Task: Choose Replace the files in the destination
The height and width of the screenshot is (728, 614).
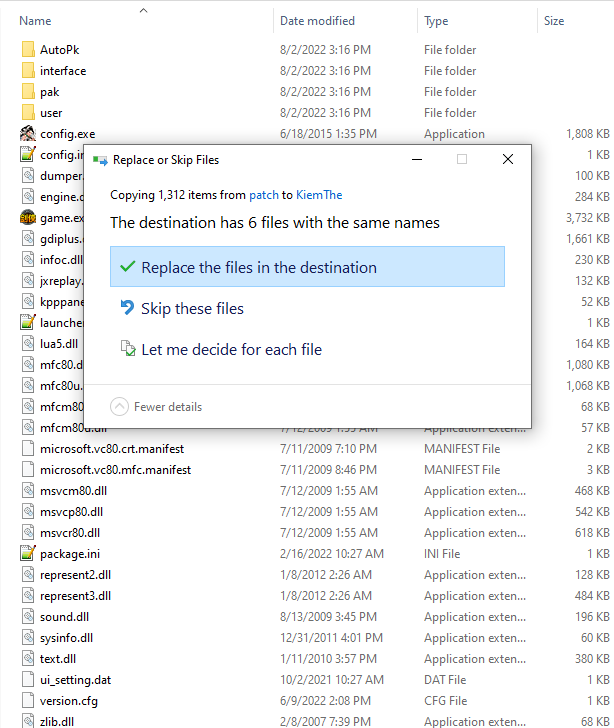Action: click(x=259, y=268)
